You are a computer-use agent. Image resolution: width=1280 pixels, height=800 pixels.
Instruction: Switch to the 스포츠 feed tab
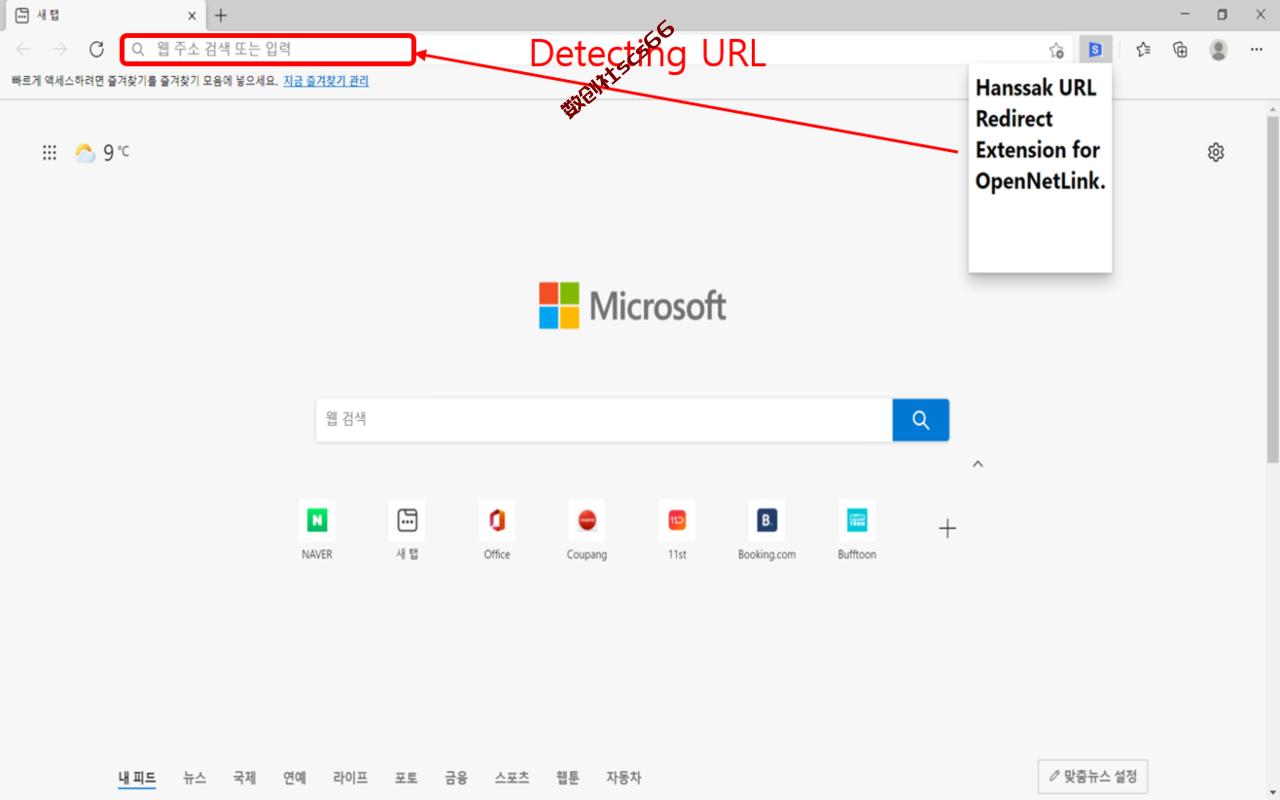[512, 777]
